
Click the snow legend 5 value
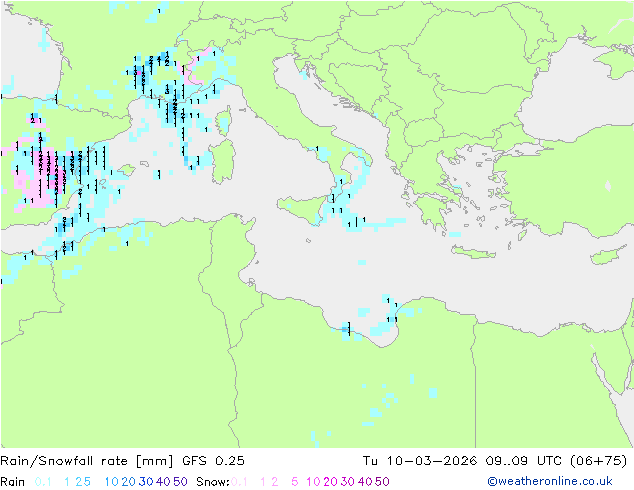pos(295,482)
